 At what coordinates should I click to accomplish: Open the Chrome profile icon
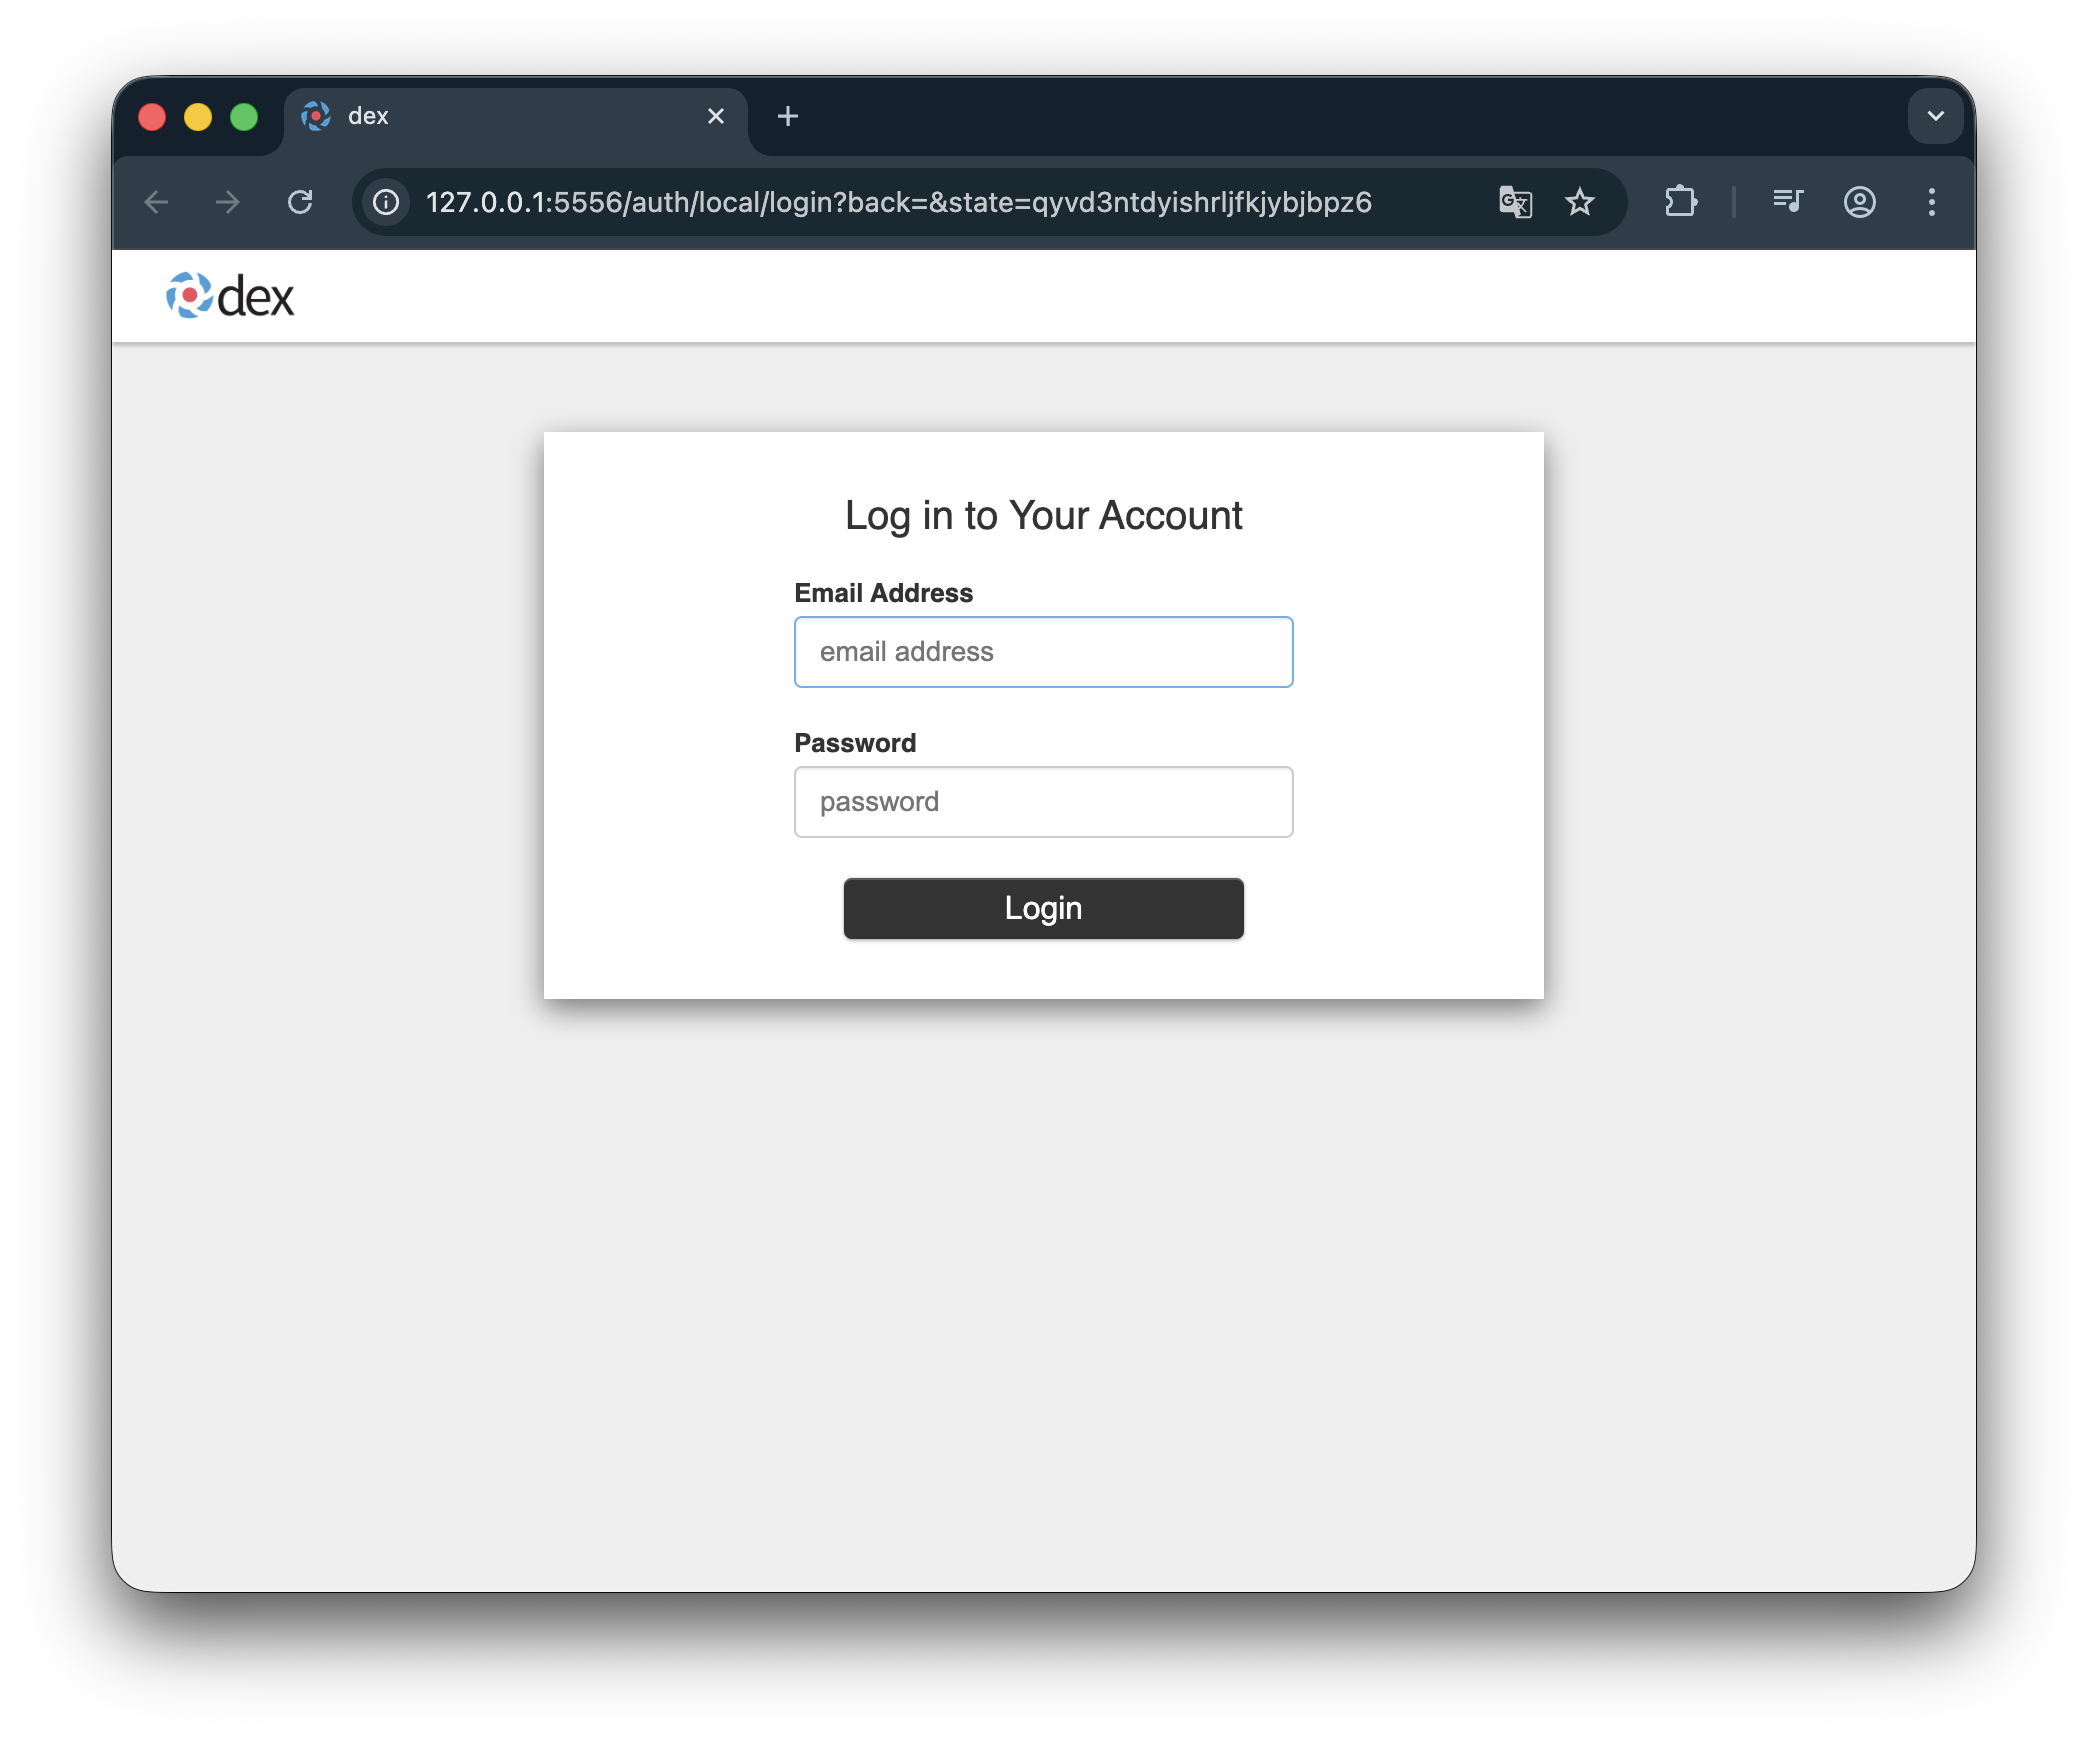pos(1859,202)
